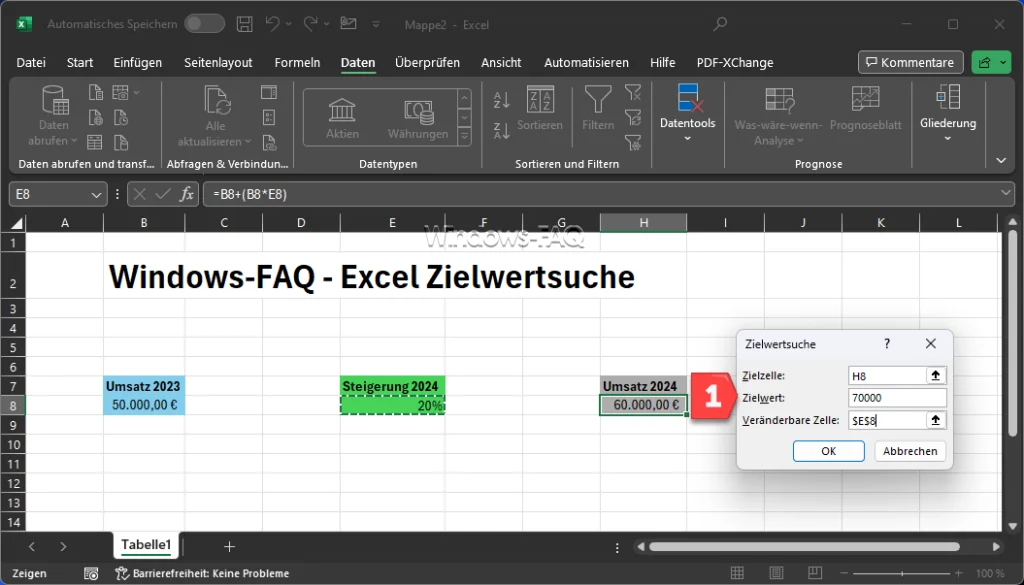Select column H header
Image resolution: width=1024 pixels, height=585 pixels.
tap(643, 223)
